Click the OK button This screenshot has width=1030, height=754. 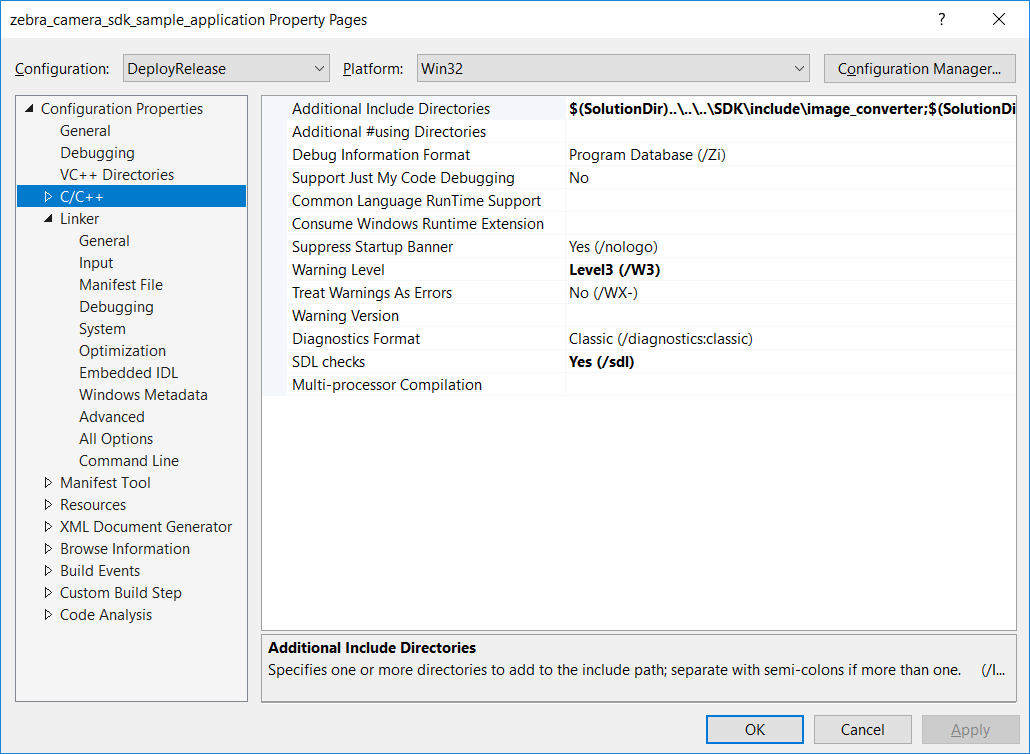pyautogui.click(x=754, y=729)
